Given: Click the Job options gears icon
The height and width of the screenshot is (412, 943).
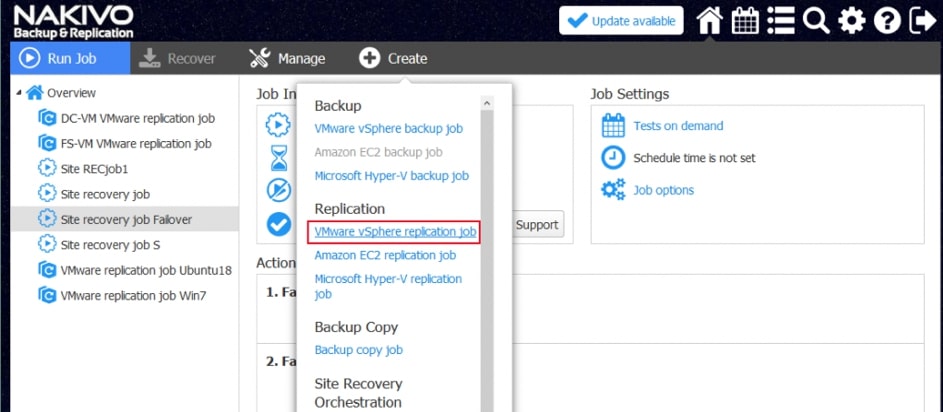Looking at the screenshot, I should click(x=613, y=190).
